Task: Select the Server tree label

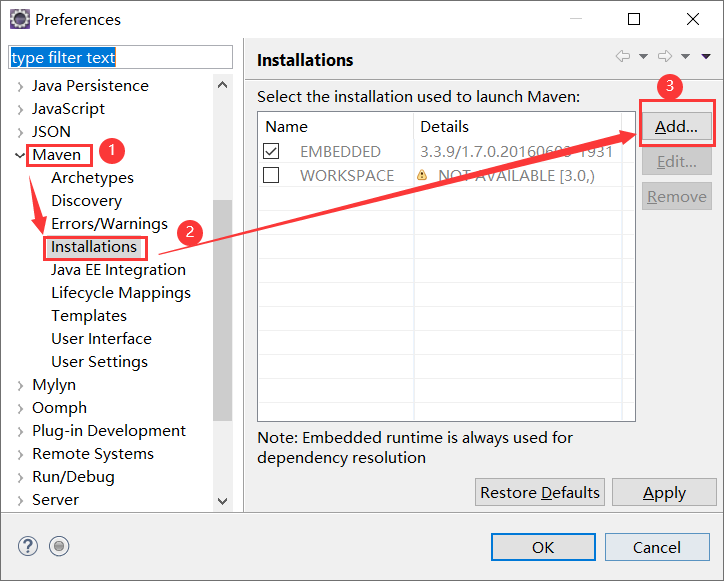Action: click(x=55, y=500)
